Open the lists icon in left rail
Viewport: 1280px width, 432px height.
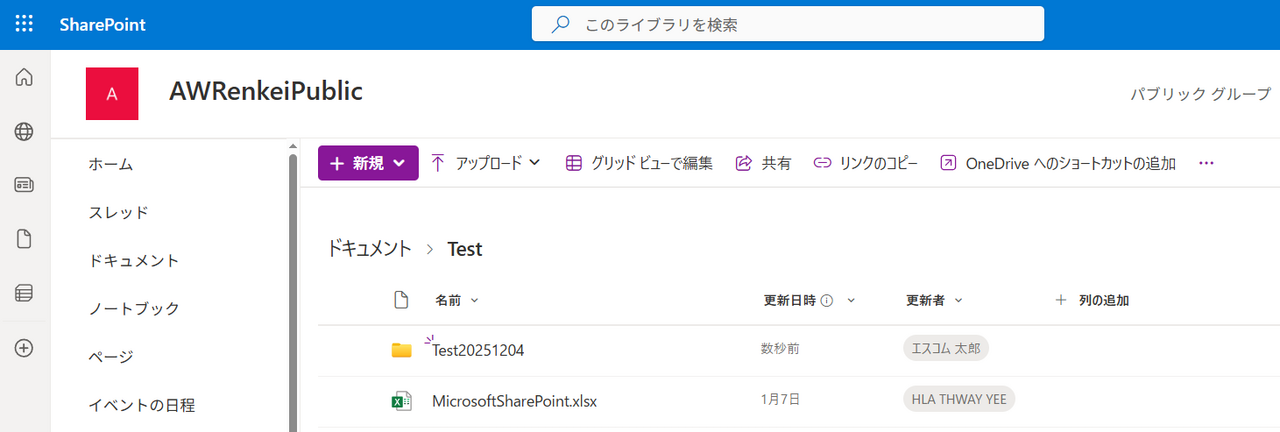point(24,293)
